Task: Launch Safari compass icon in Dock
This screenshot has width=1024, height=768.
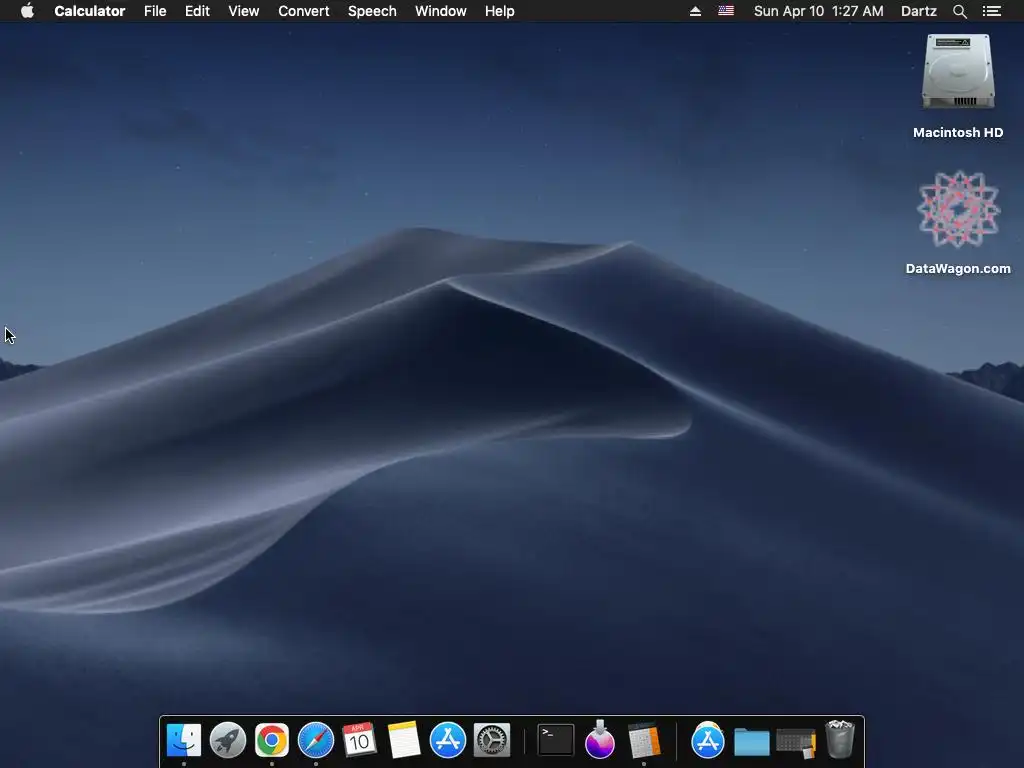Action: 316,741
